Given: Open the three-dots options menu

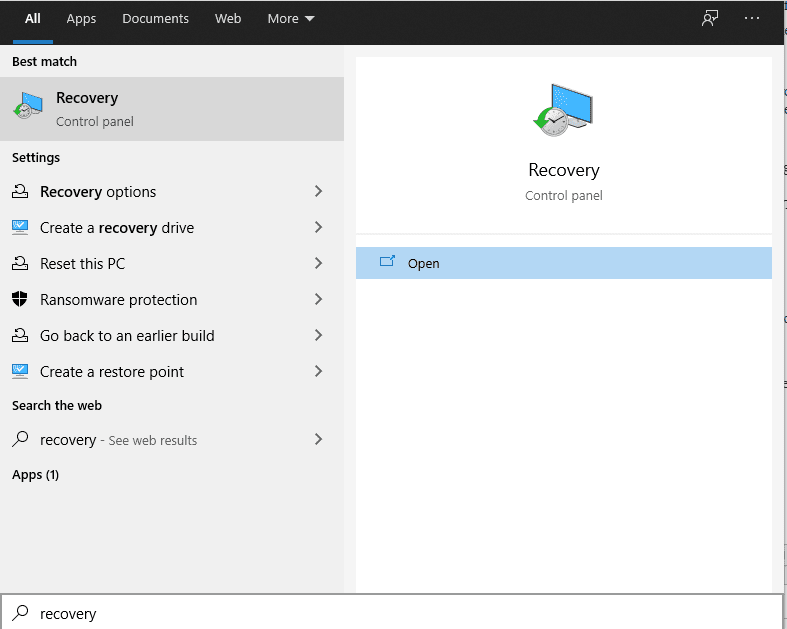Looking at the screenshot, I should (x=751, y=19).
